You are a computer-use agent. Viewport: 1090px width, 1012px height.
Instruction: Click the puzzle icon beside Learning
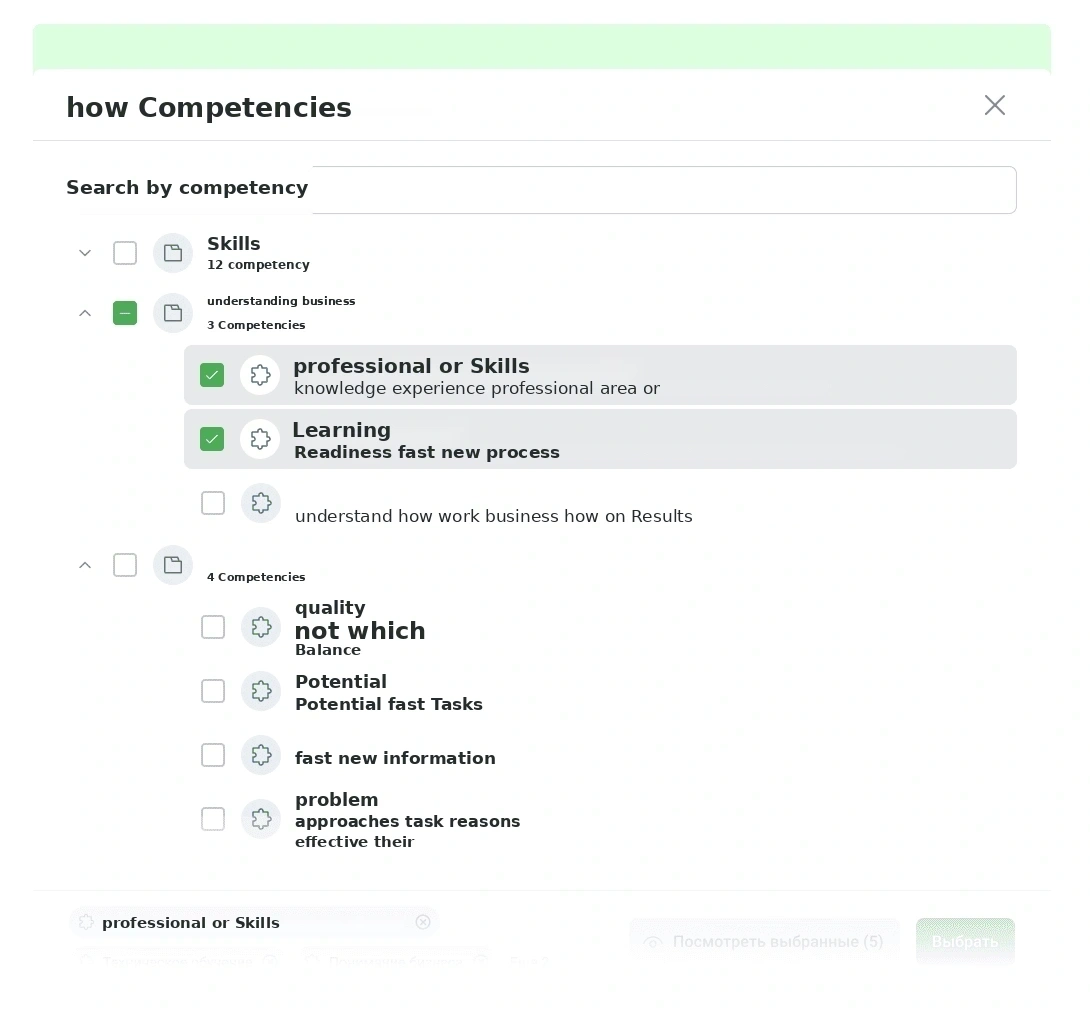[260, 439]
